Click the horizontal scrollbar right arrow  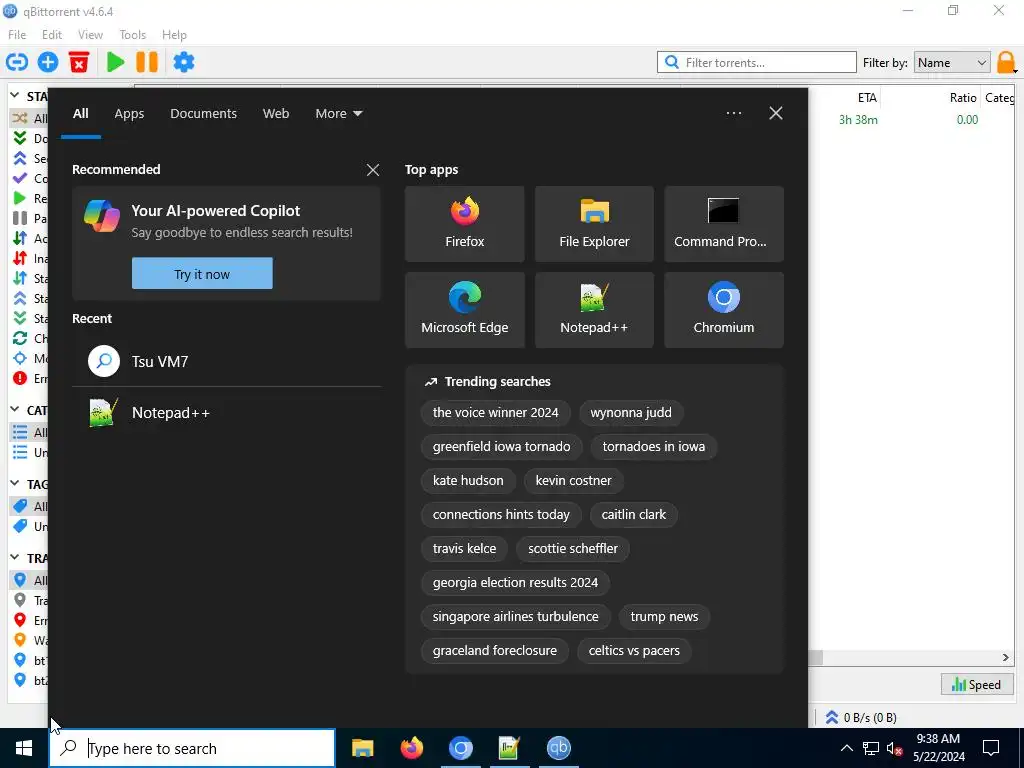(1006, 658)
